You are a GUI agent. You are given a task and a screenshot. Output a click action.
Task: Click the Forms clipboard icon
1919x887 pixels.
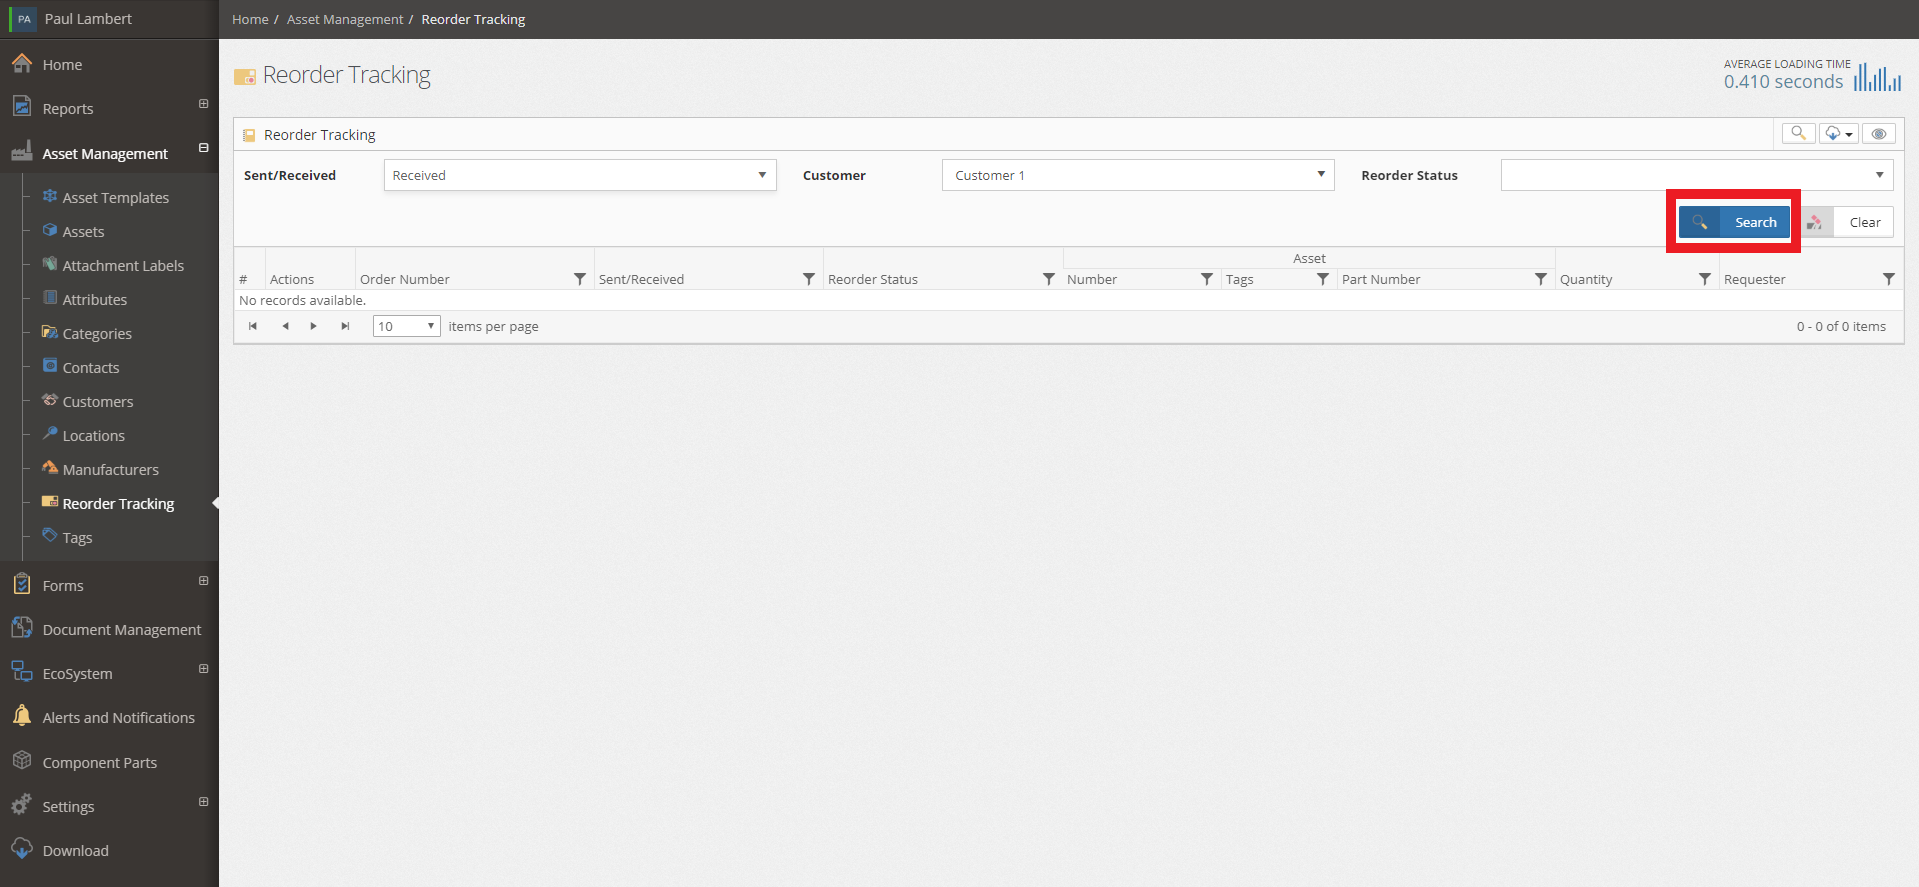click(22, 584)
